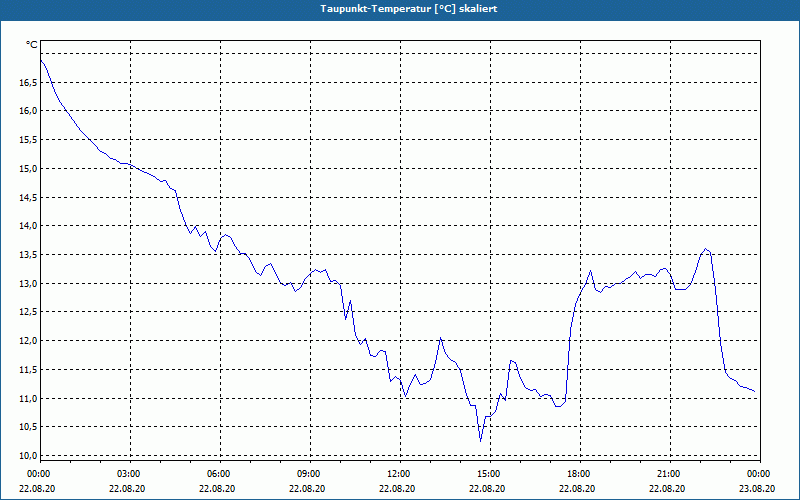The width and height of the screenshot is (800, 500).
Task: Click the 12:00 time axis label
Action: pos(400,474)
